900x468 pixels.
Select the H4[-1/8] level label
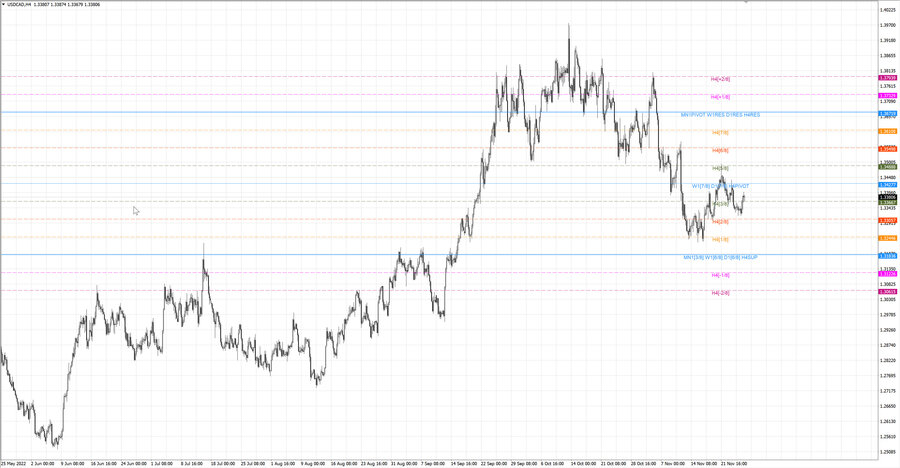[x=720, y=275]
